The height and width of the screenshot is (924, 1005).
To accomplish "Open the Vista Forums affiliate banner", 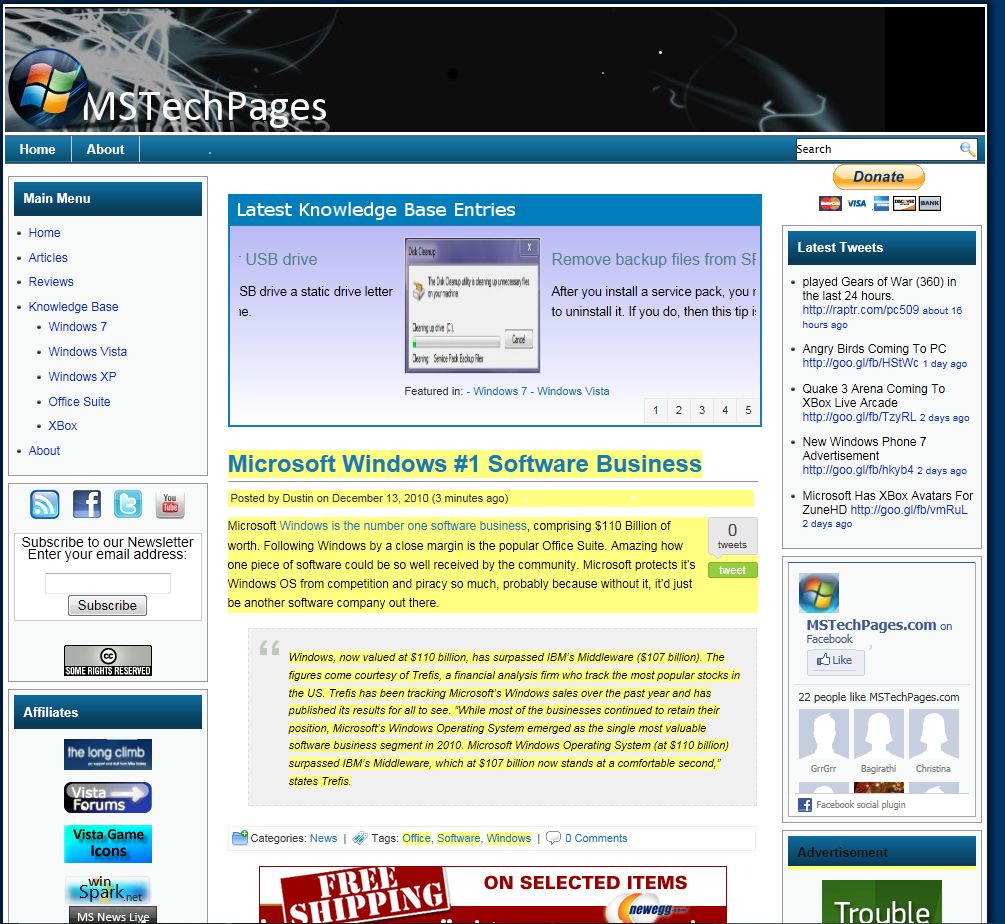I will click(x=108, y=797).
